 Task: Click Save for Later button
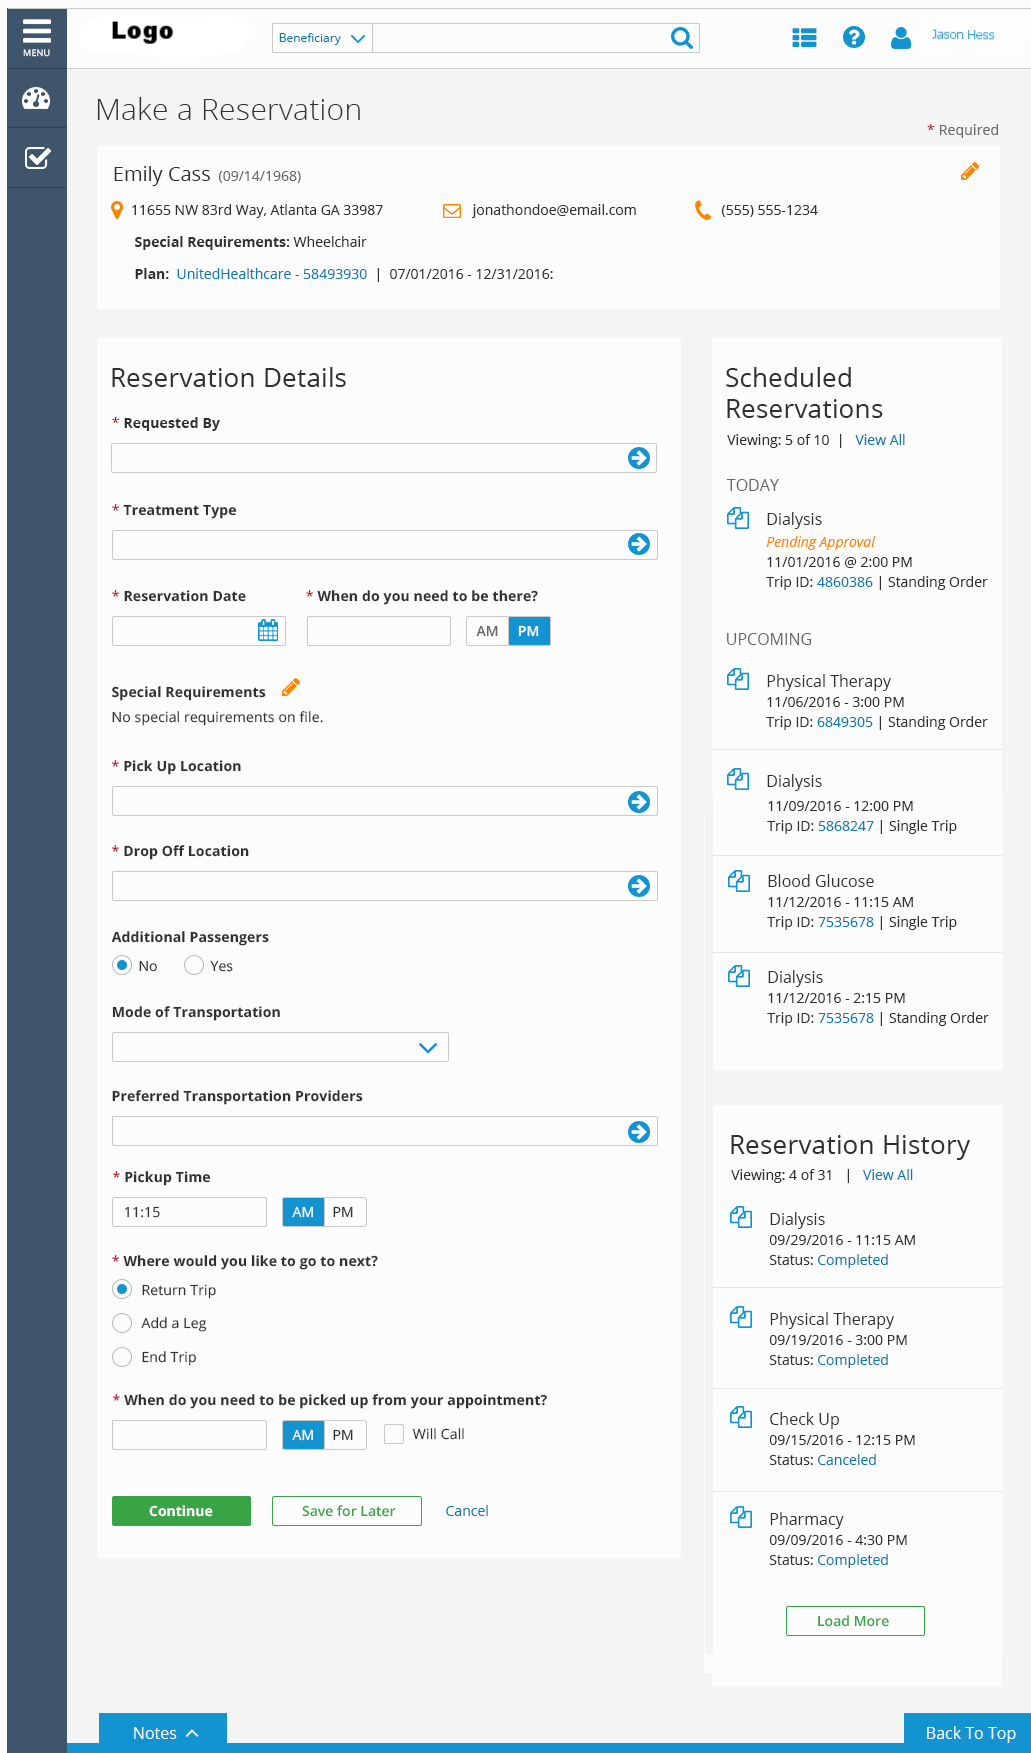pyautogui.click(x=347, y=1511)
